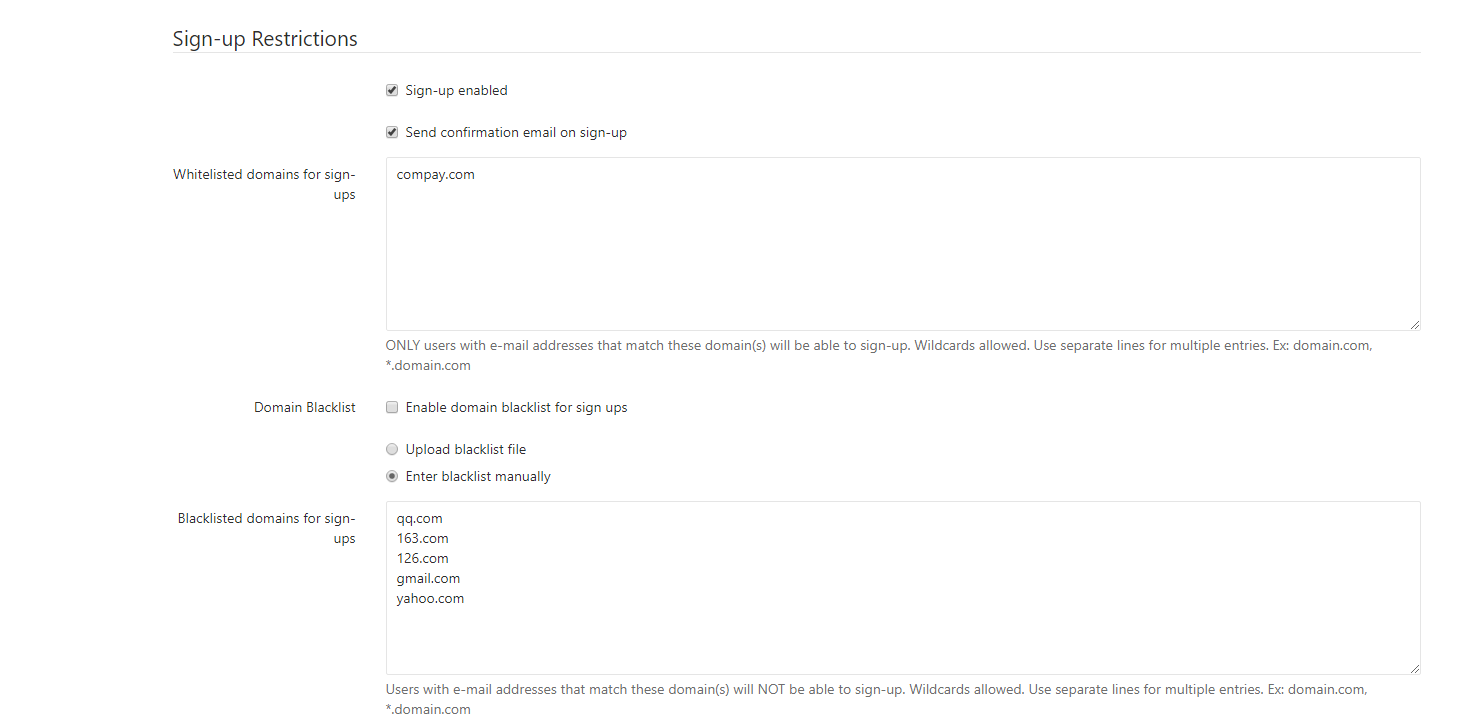1468x723 pixels.
Task: Select the Upload blacklist file option
Action: [x=392, y=450]
